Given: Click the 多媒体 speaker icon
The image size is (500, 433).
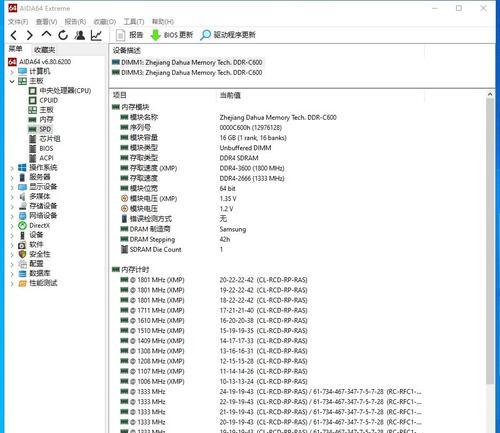Looking at the screenshot, I should pyautogui.click(x=22, y=197).
